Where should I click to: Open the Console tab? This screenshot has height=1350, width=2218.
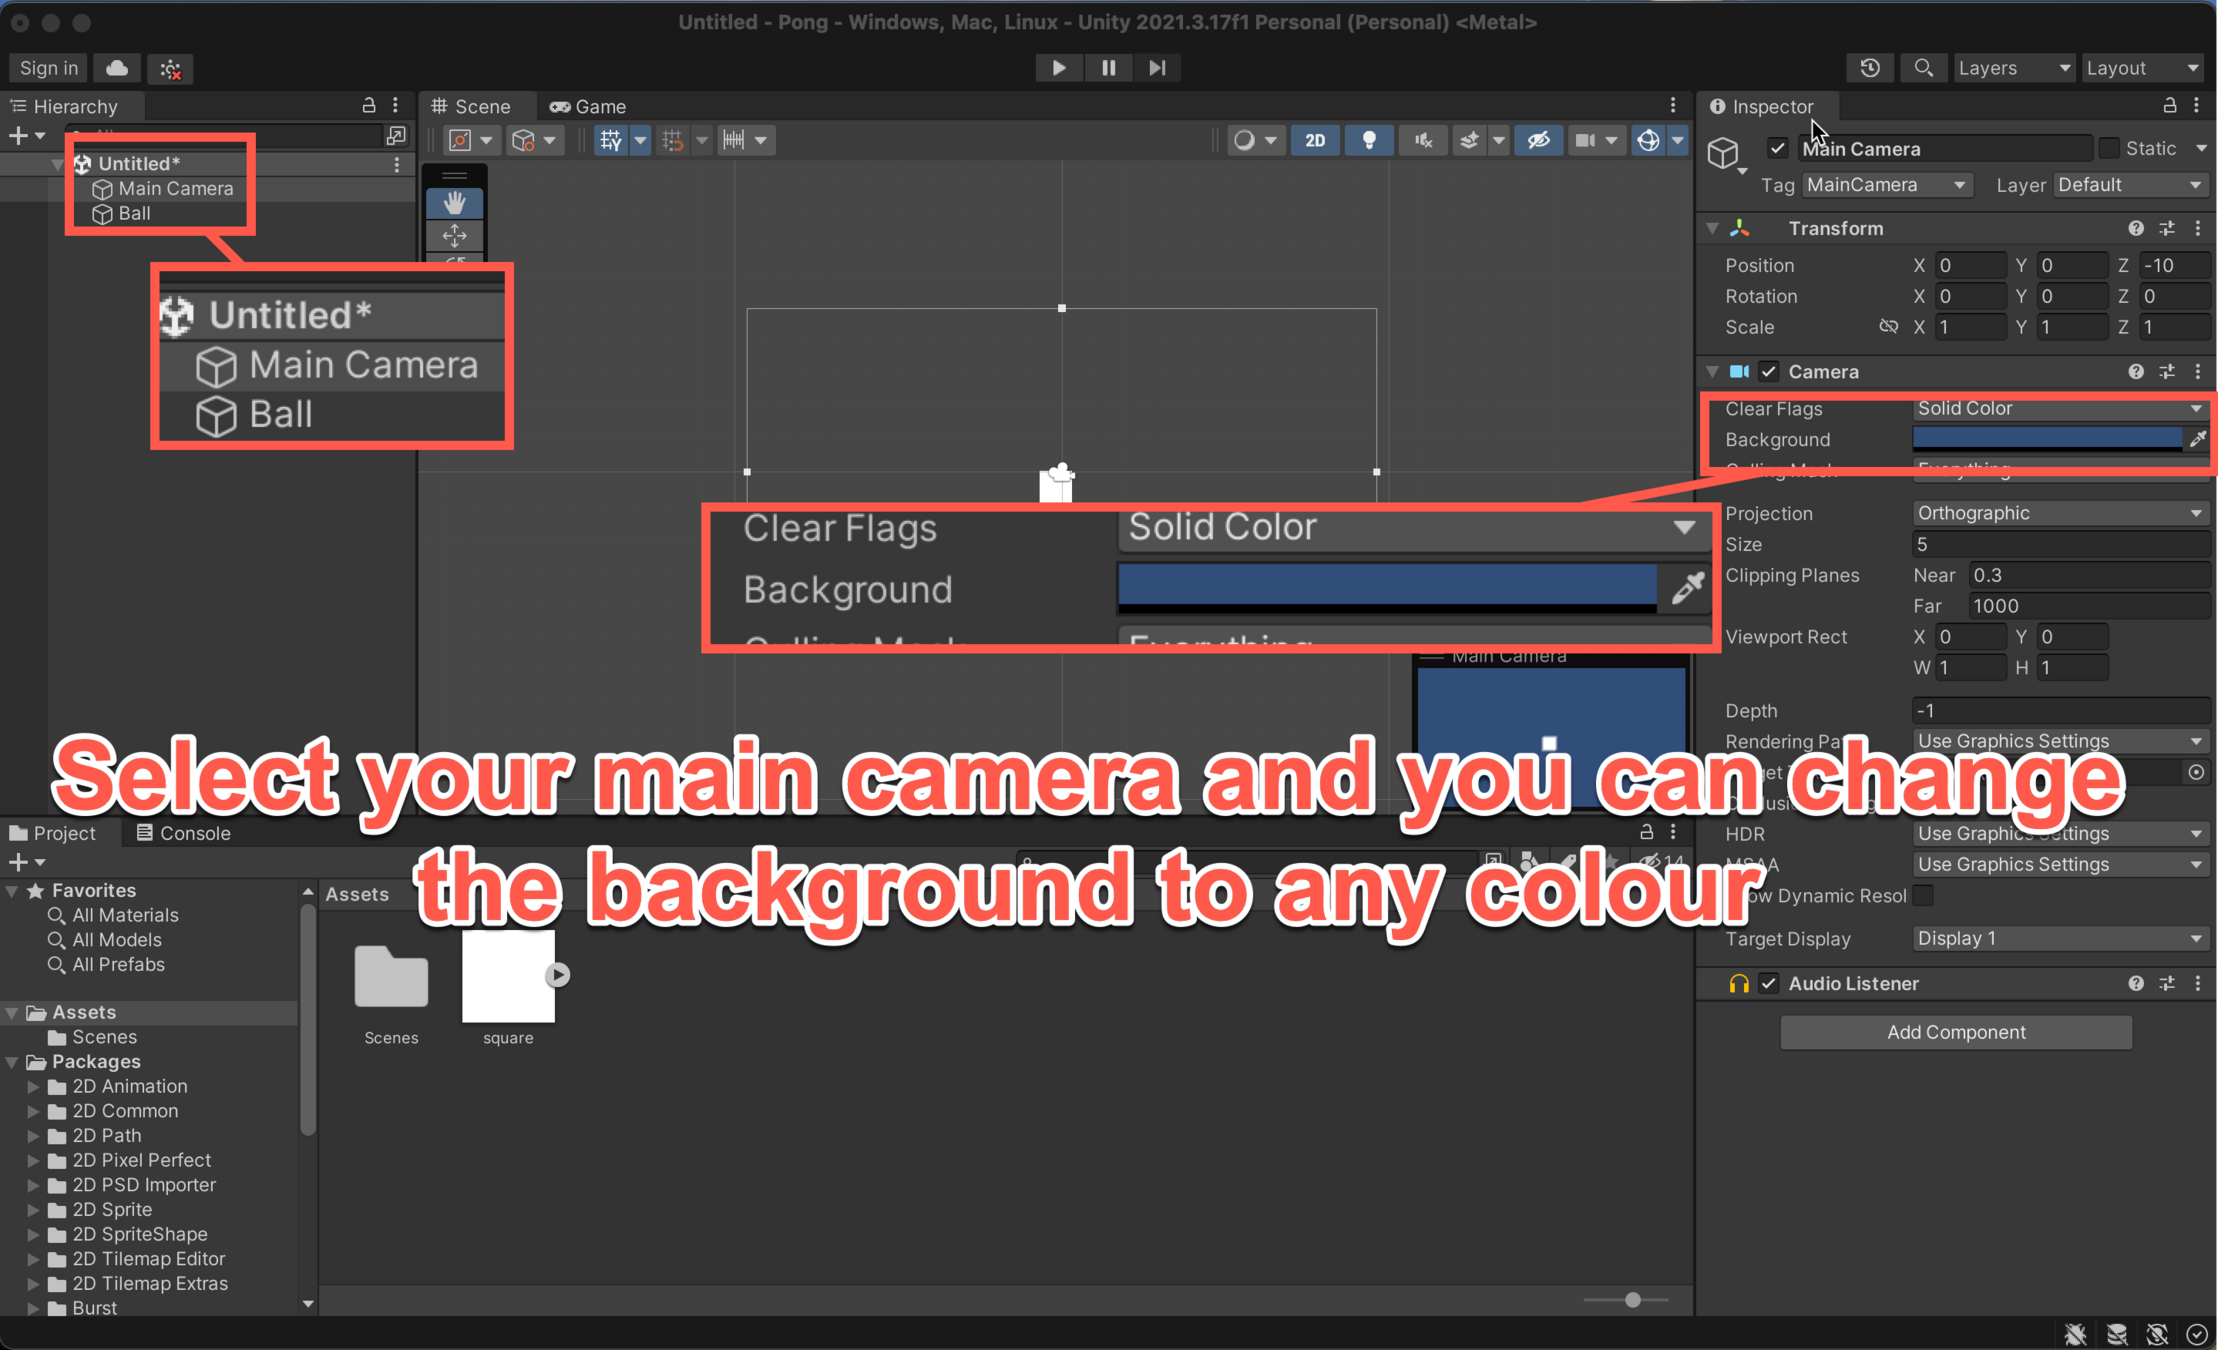(184, 833)
